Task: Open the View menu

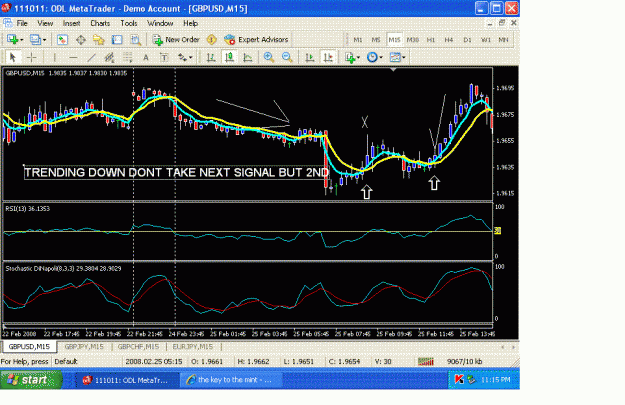Action: 45,23
